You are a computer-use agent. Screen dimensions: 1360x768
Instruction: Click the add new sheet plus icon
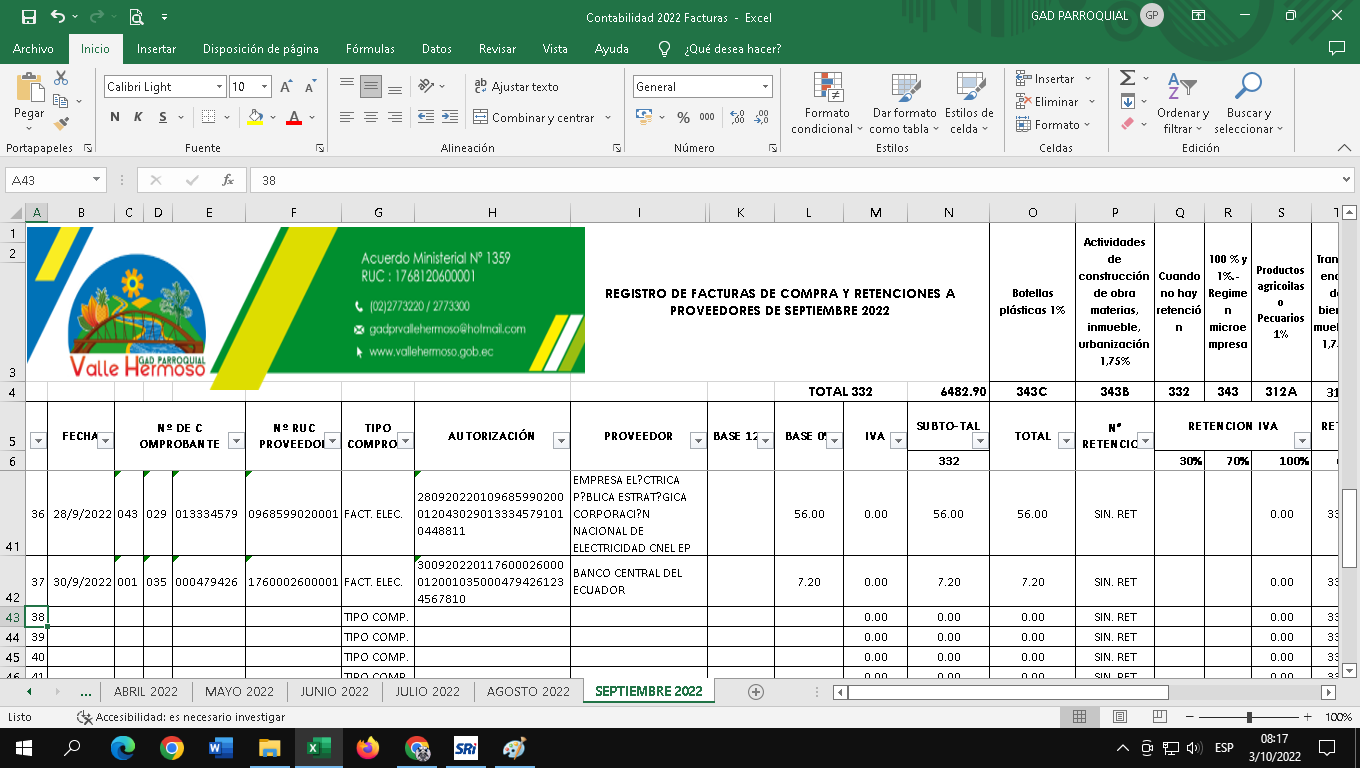756,692
